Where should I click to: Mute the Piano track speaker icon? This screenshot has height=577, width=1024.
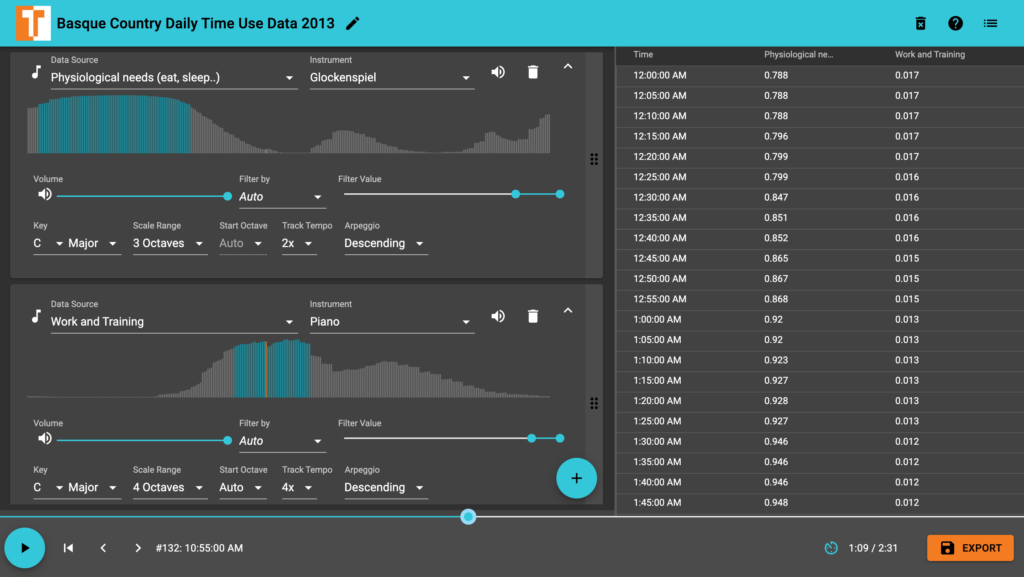point(498,316)
